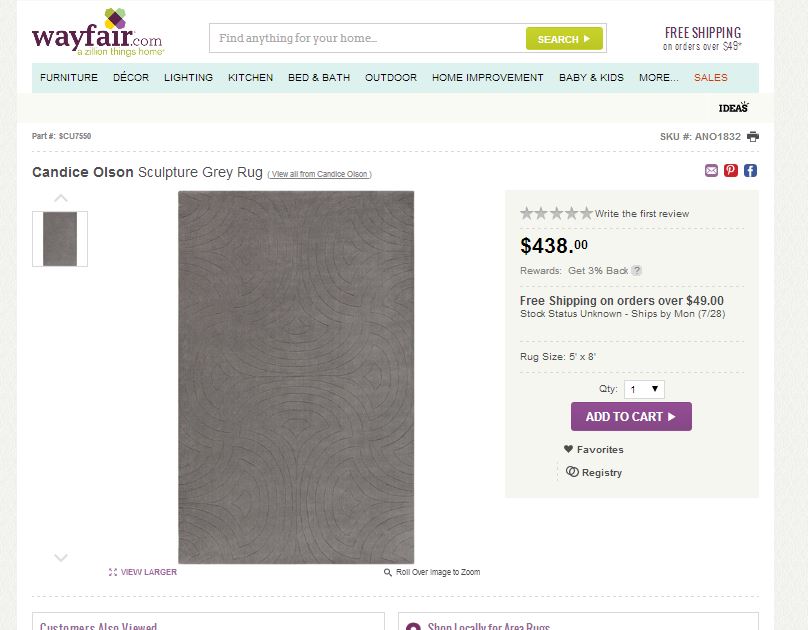The height and width of the screenshot is (630, 808).
Task: Open the IDEAS section icon
Action: pos(734,107)
